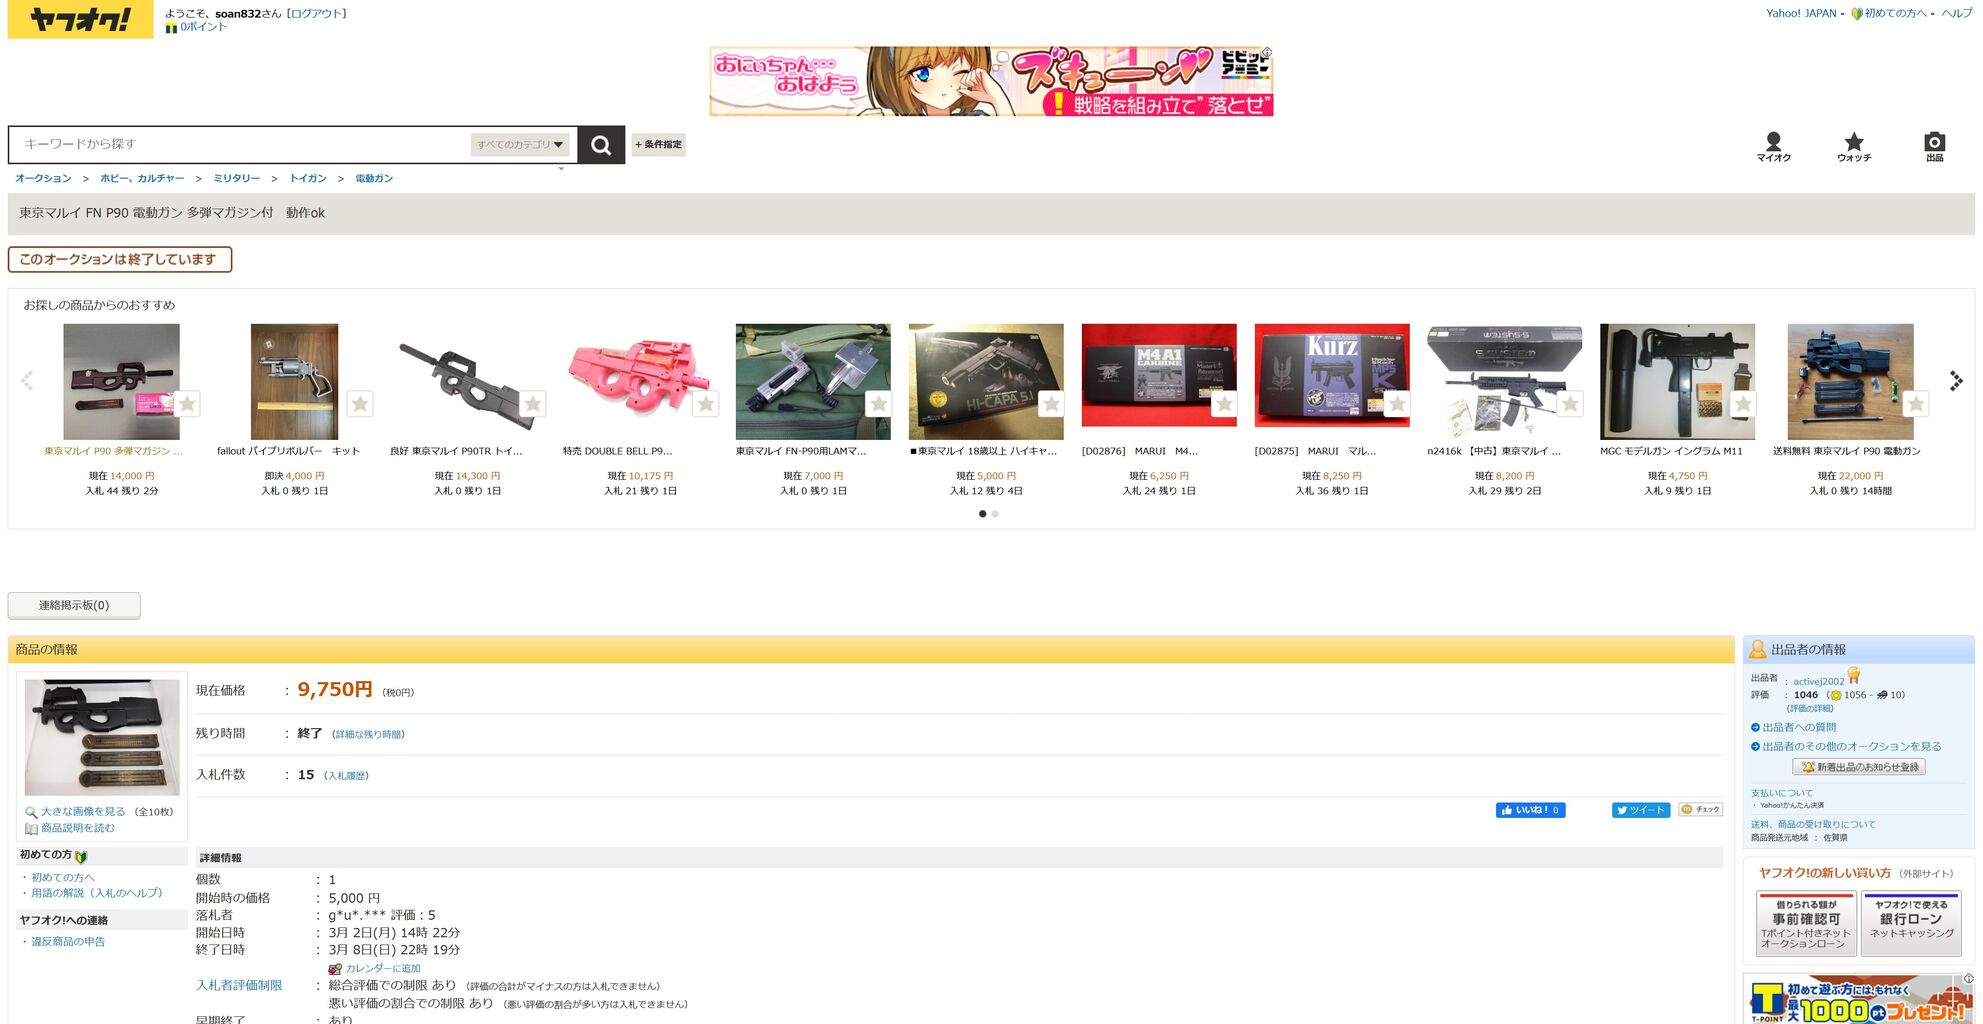Star the ハイキャパ HI-CAPA 5.1 item

click(x=1051, y=404)
